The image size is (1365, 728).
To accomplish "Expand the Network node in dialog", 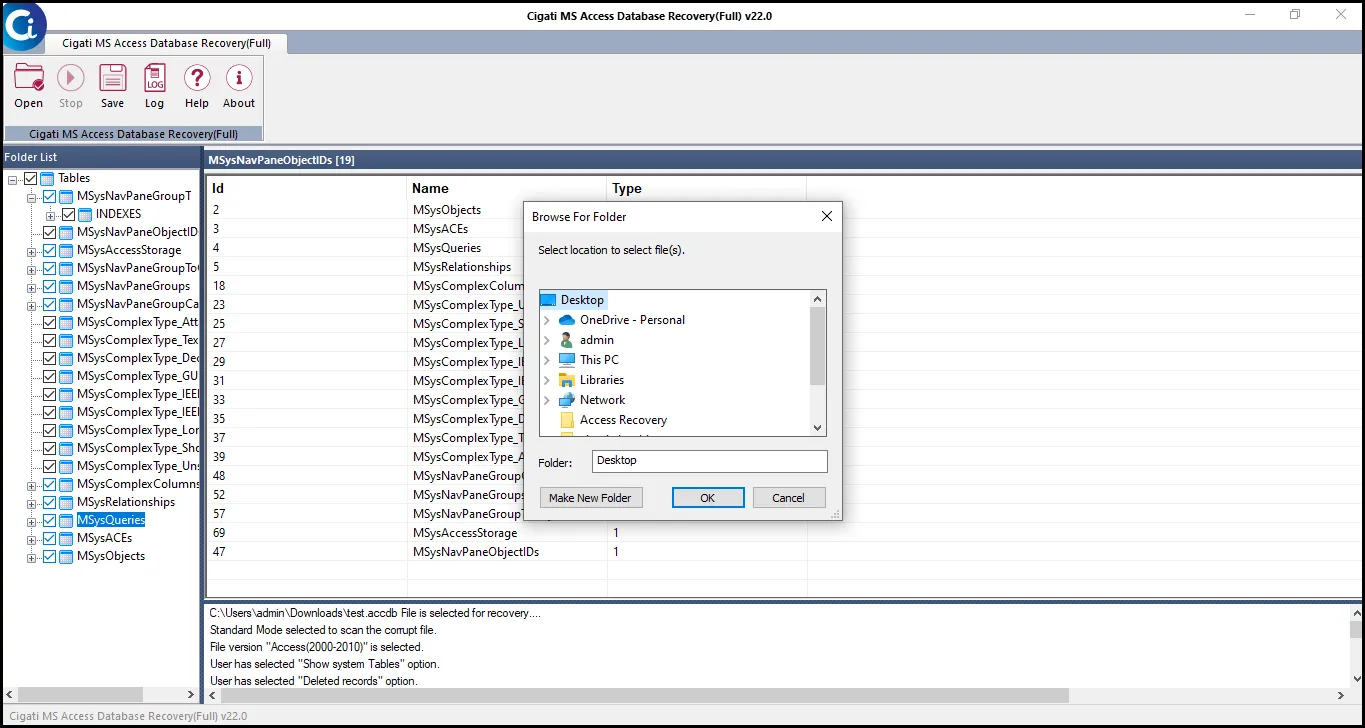I will [x=547, y=400].
